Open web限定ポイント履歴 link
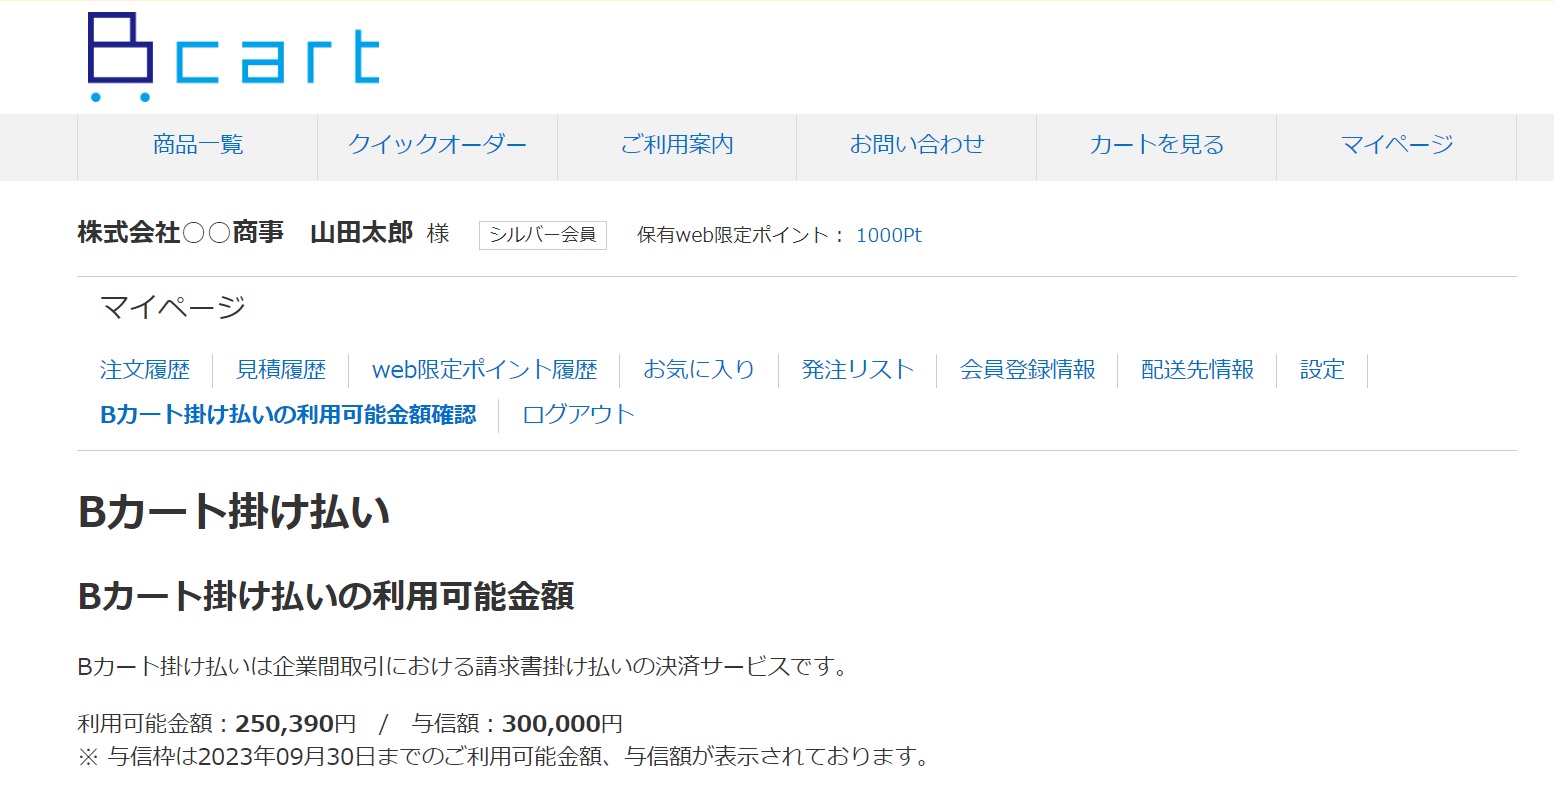The width and height of the screenshot is (1554, 803). (x=485, y=370)
